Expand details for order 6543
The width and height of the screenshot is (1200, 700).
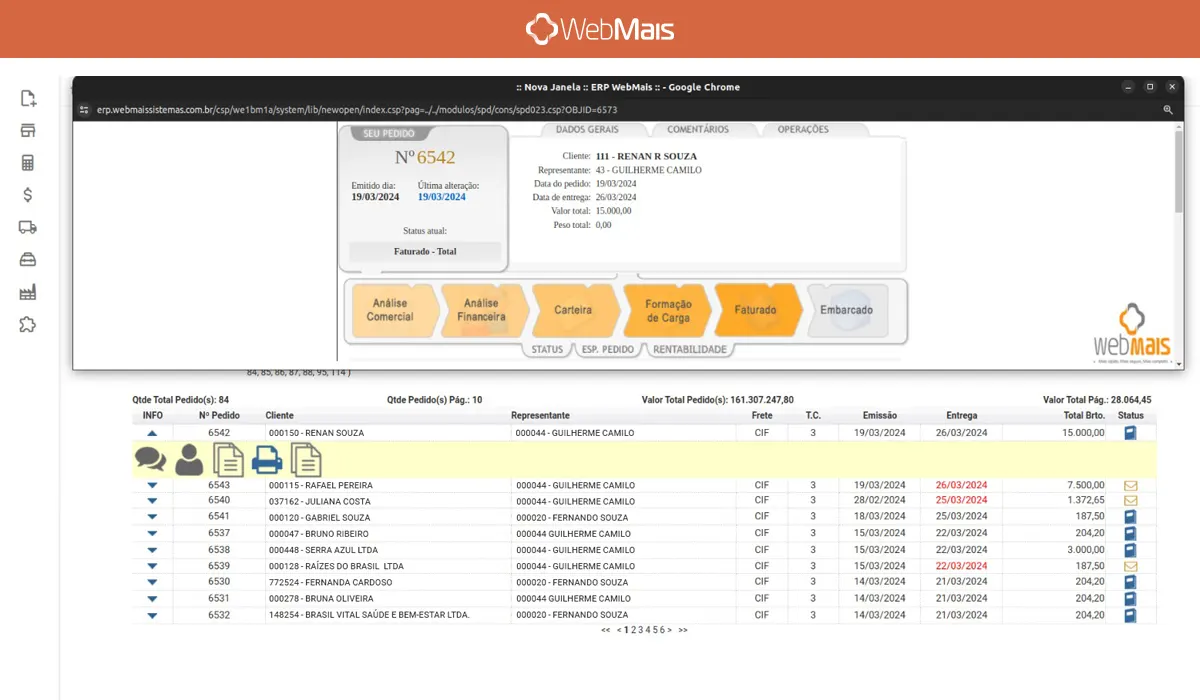coord(151,484)
